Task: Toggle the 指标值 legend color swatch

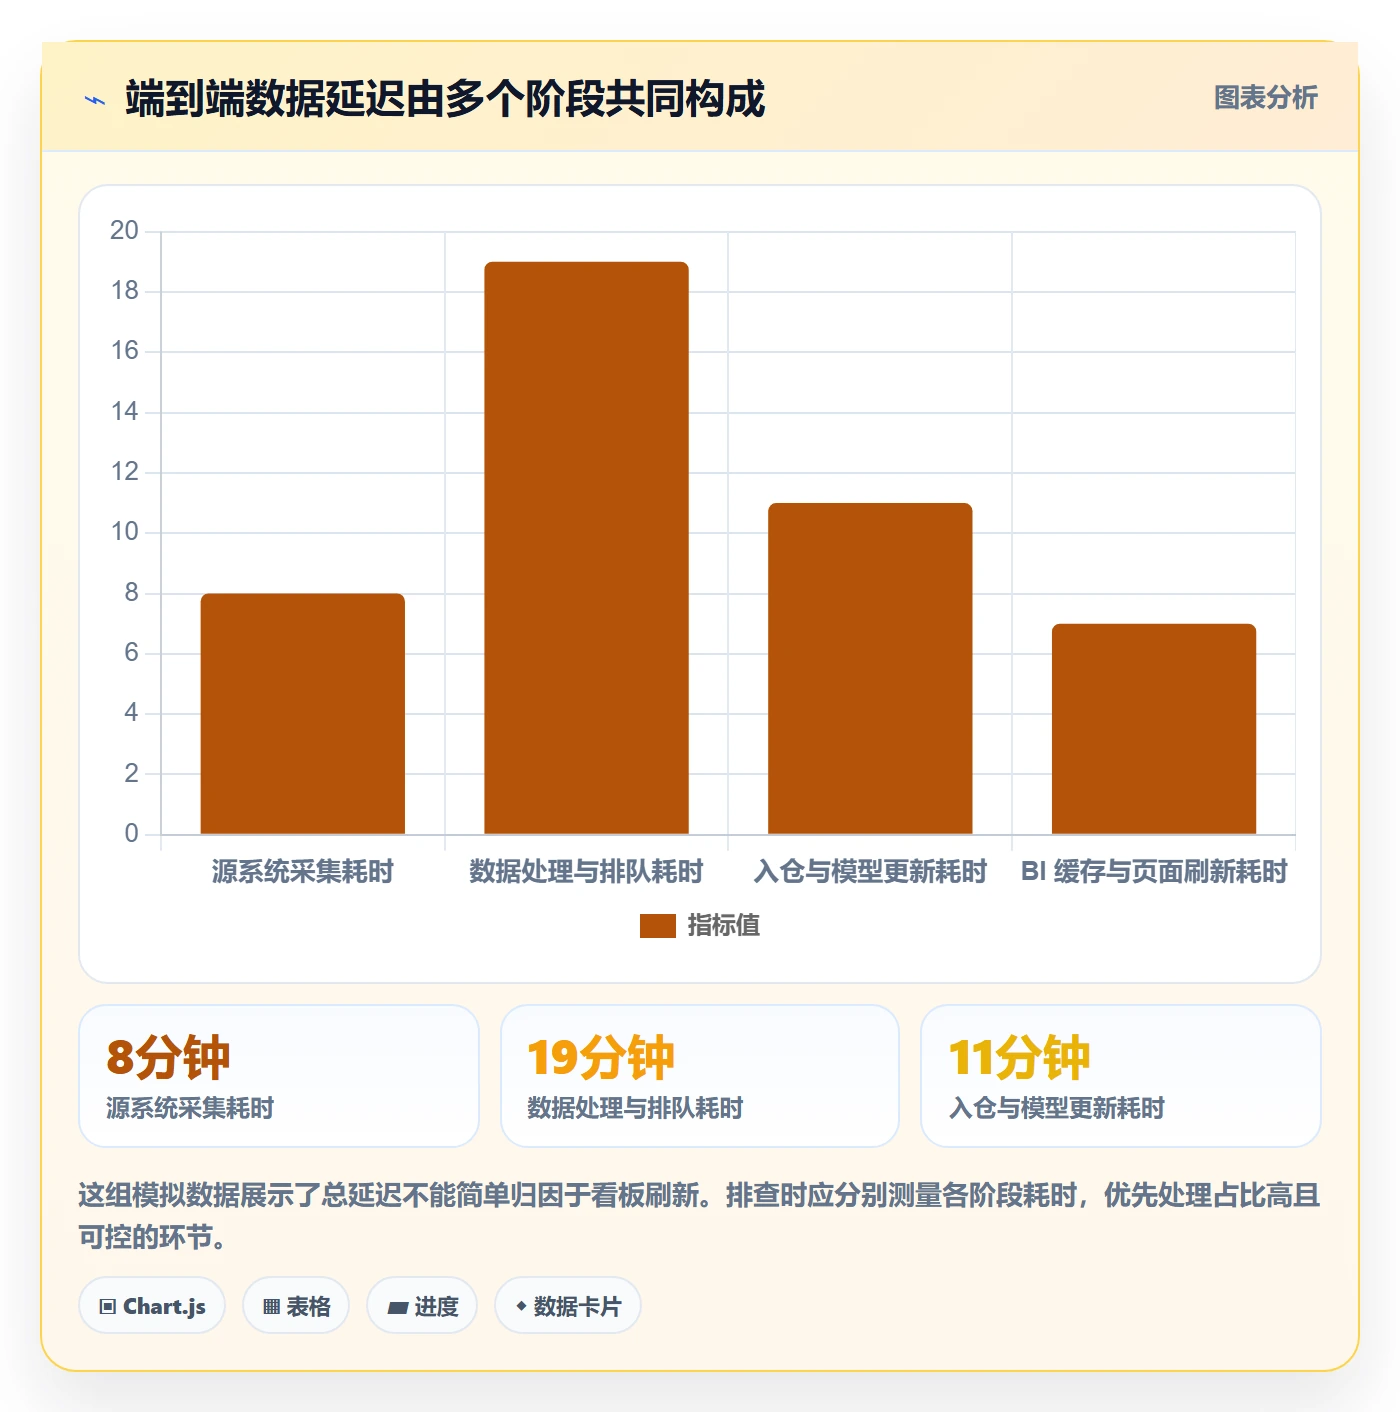Action: click(x=658, y=926)
